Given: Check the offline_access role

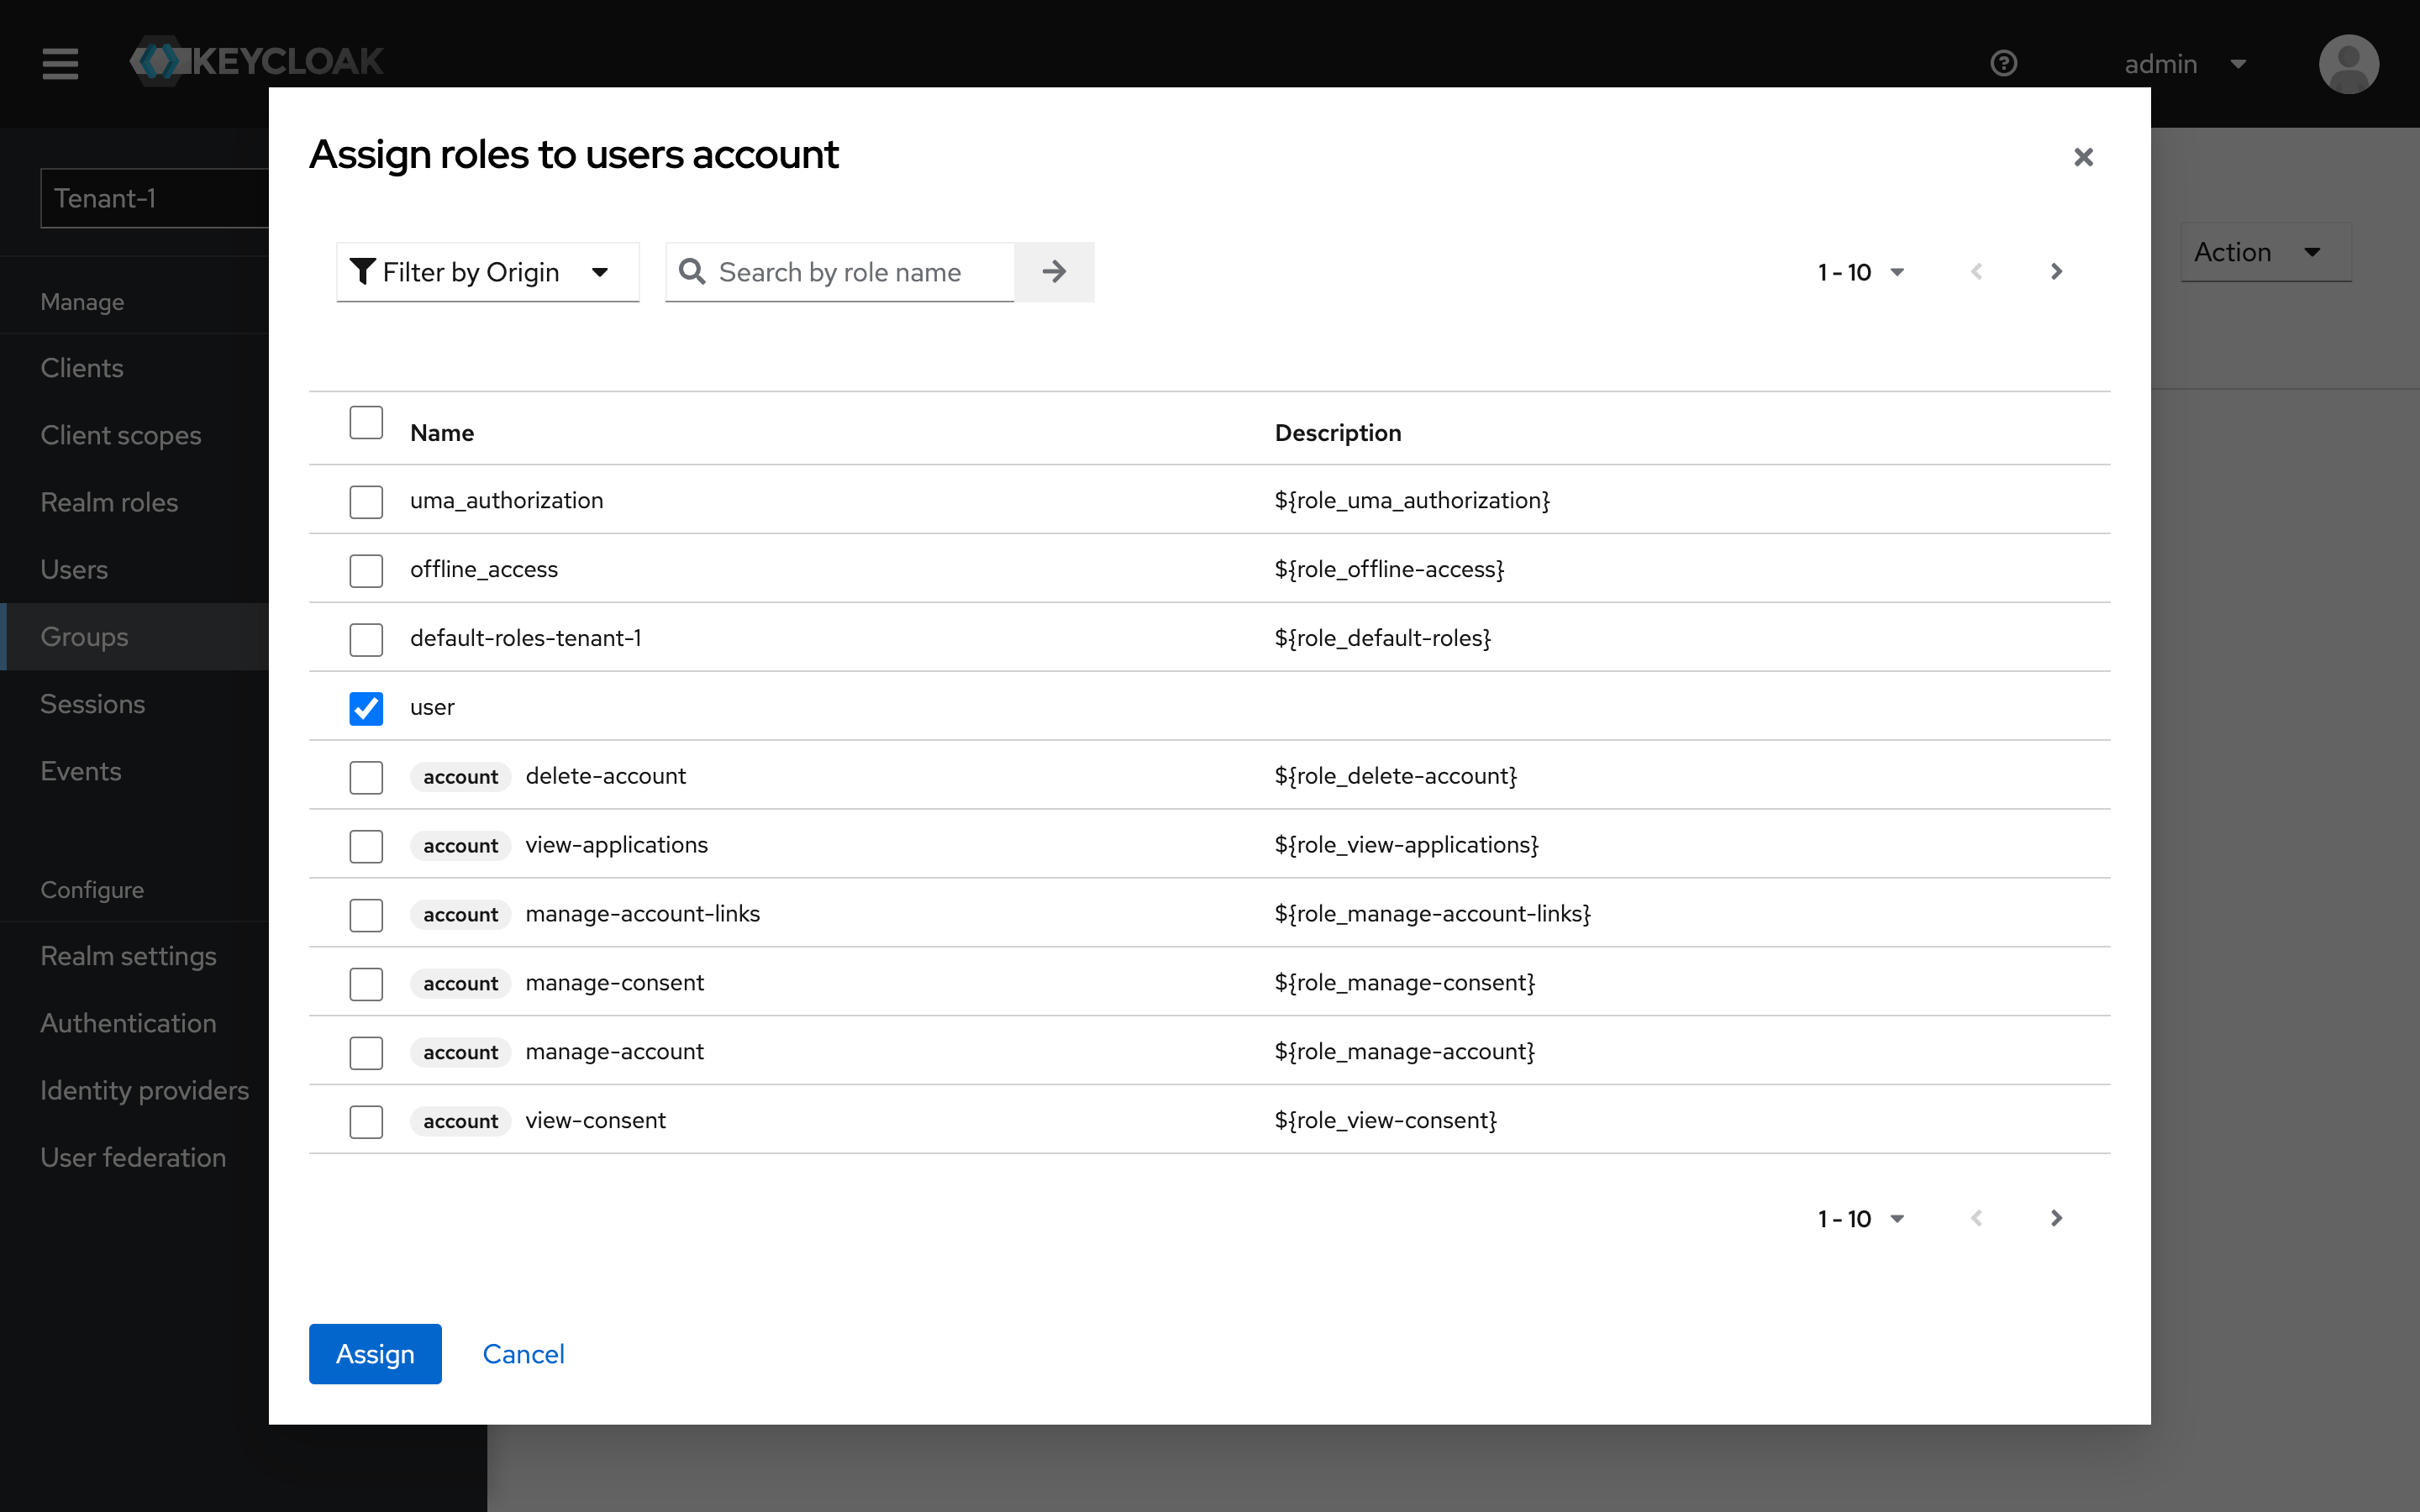Looking at the screenshot, I should (x=366, y=570).
